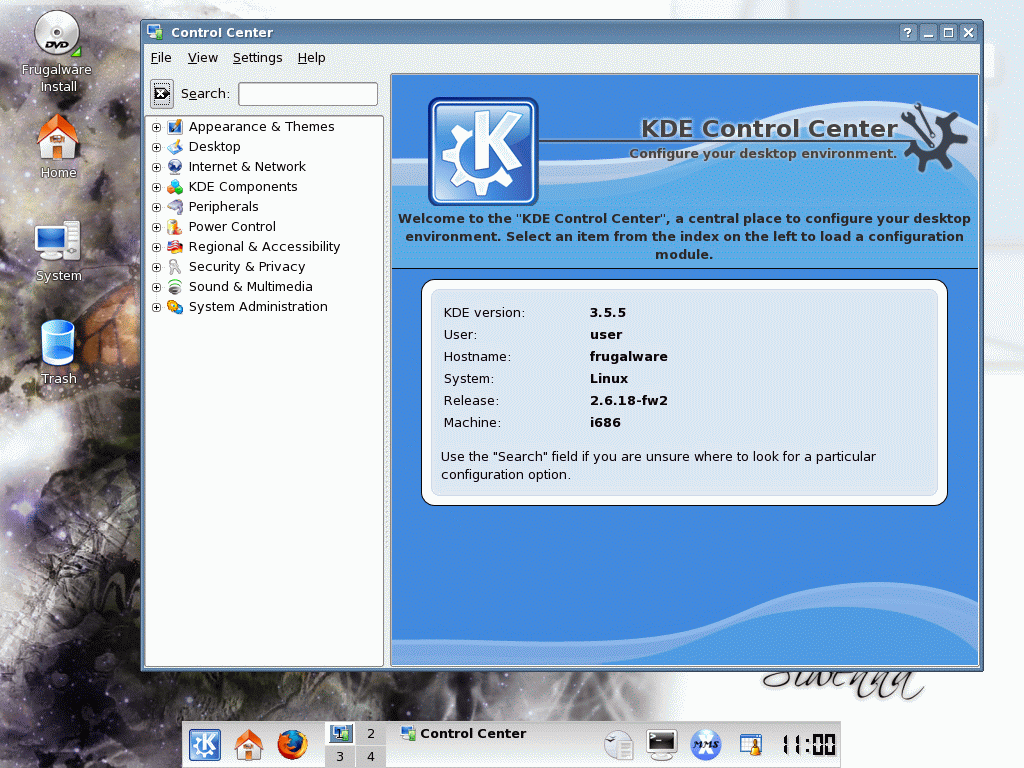The image size is (1024, 768).
Task: Expand the System Administration tree node
Action: pos(156,307)
